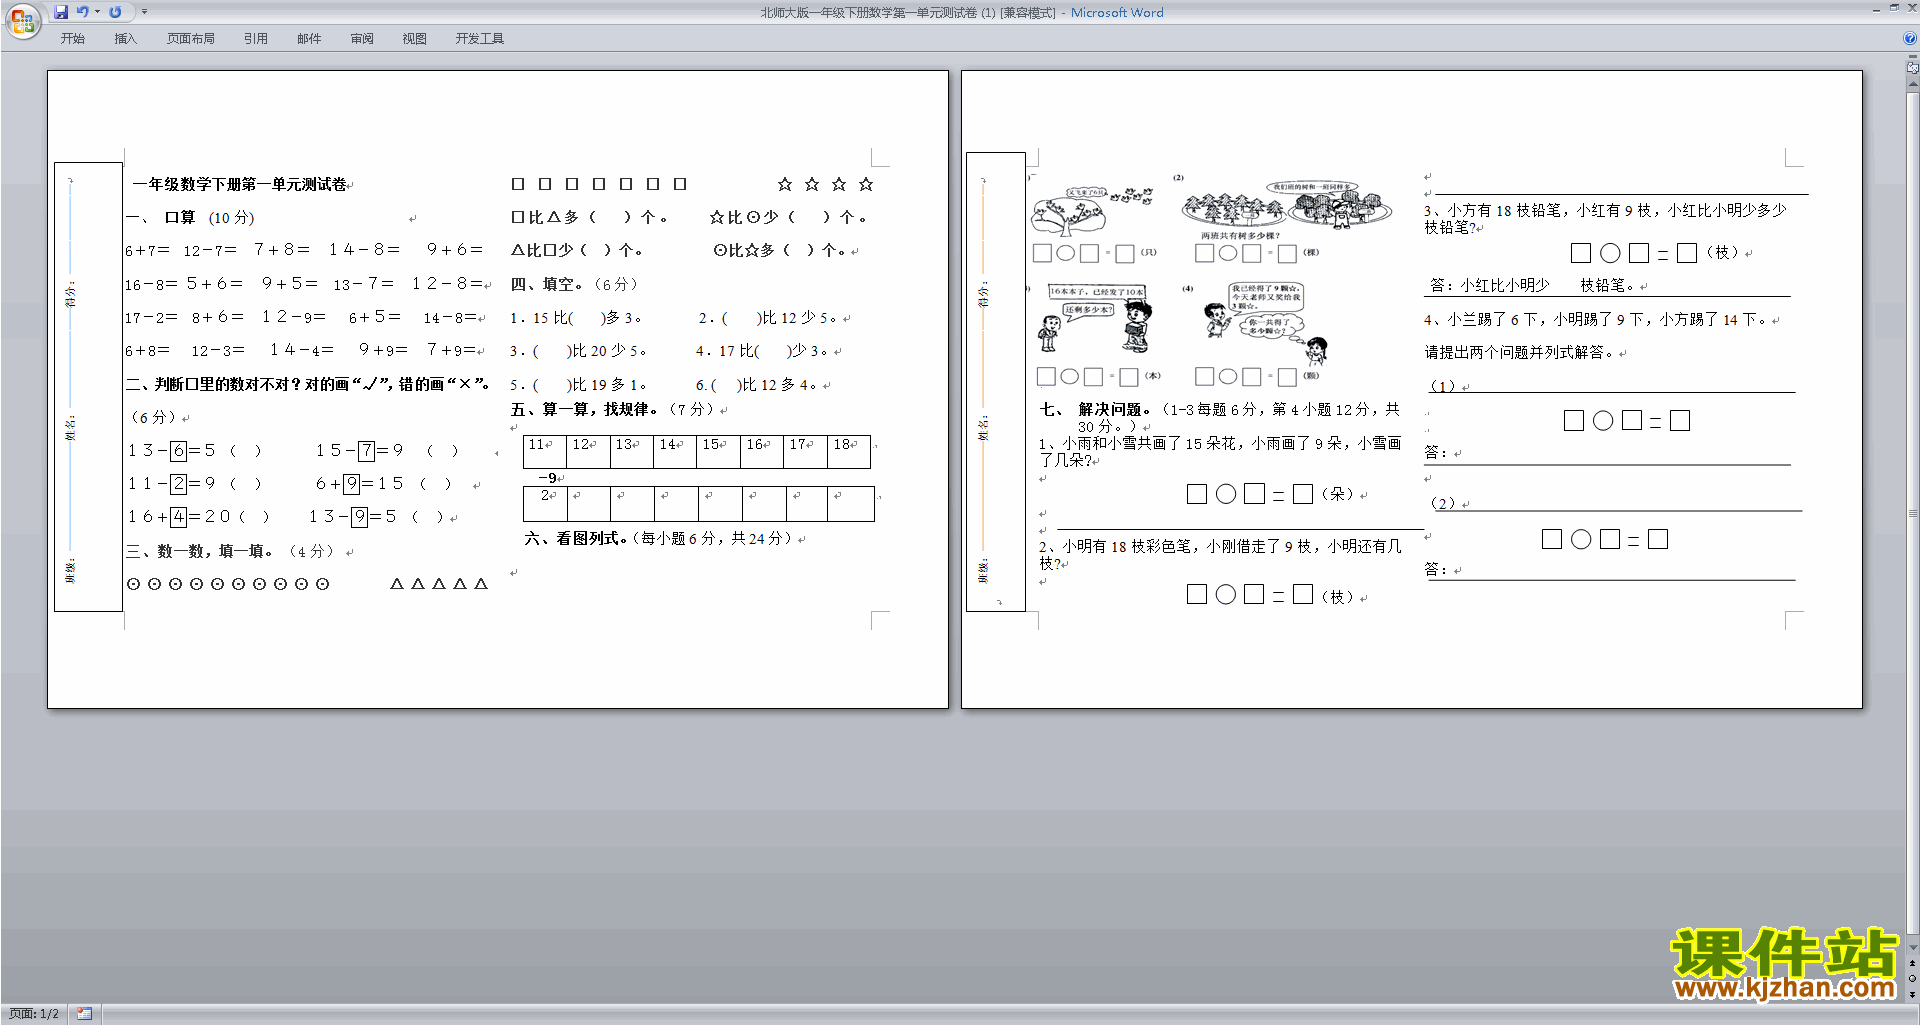Click heading 四、填空。(6分)
The image size is (1920, 1025).
pos(574,284)
